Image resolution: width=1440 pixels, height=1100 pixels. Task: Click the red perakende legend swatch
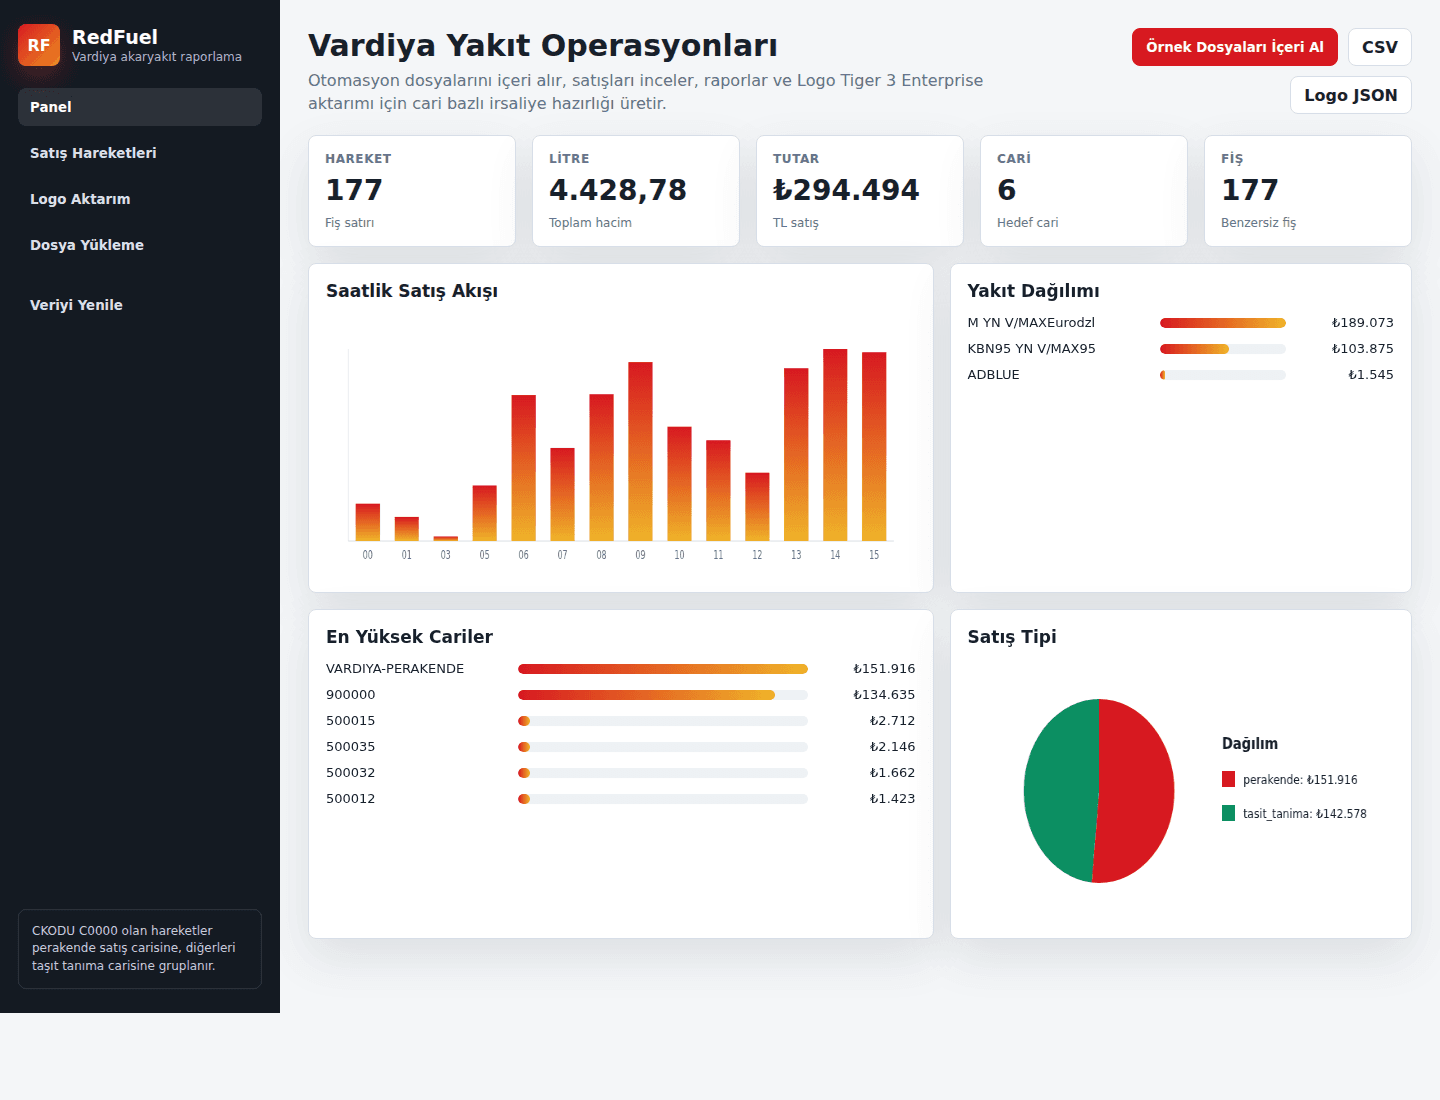(x=1228, y=779)
